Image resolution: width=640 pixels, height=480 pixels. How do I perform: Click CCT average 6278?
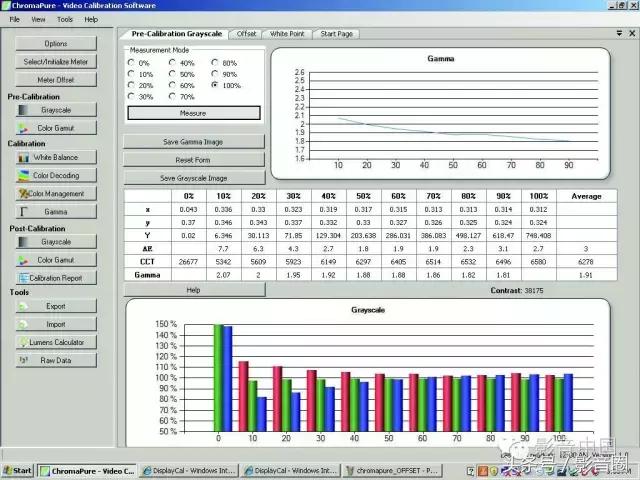pyautogui.click(x=586, y=262)
